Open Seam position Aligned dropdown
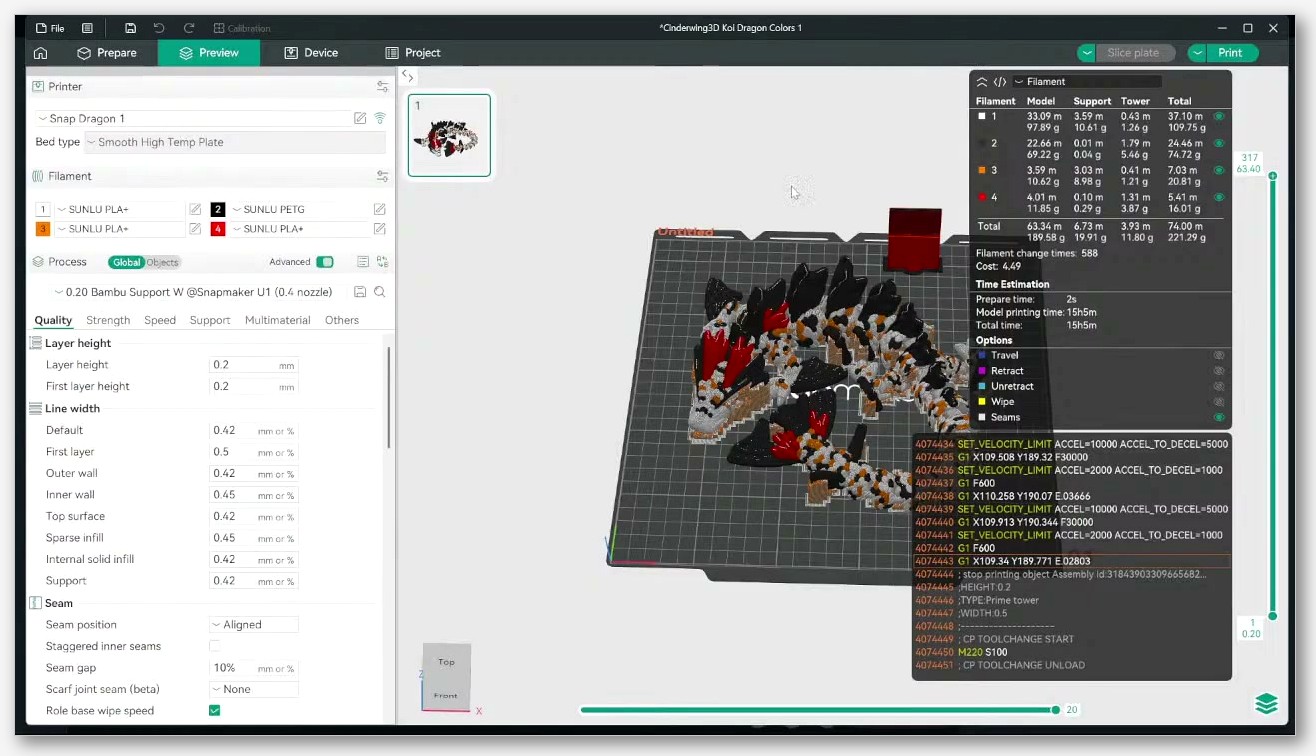Screen dimensions: 1316x756 (254, 624)
